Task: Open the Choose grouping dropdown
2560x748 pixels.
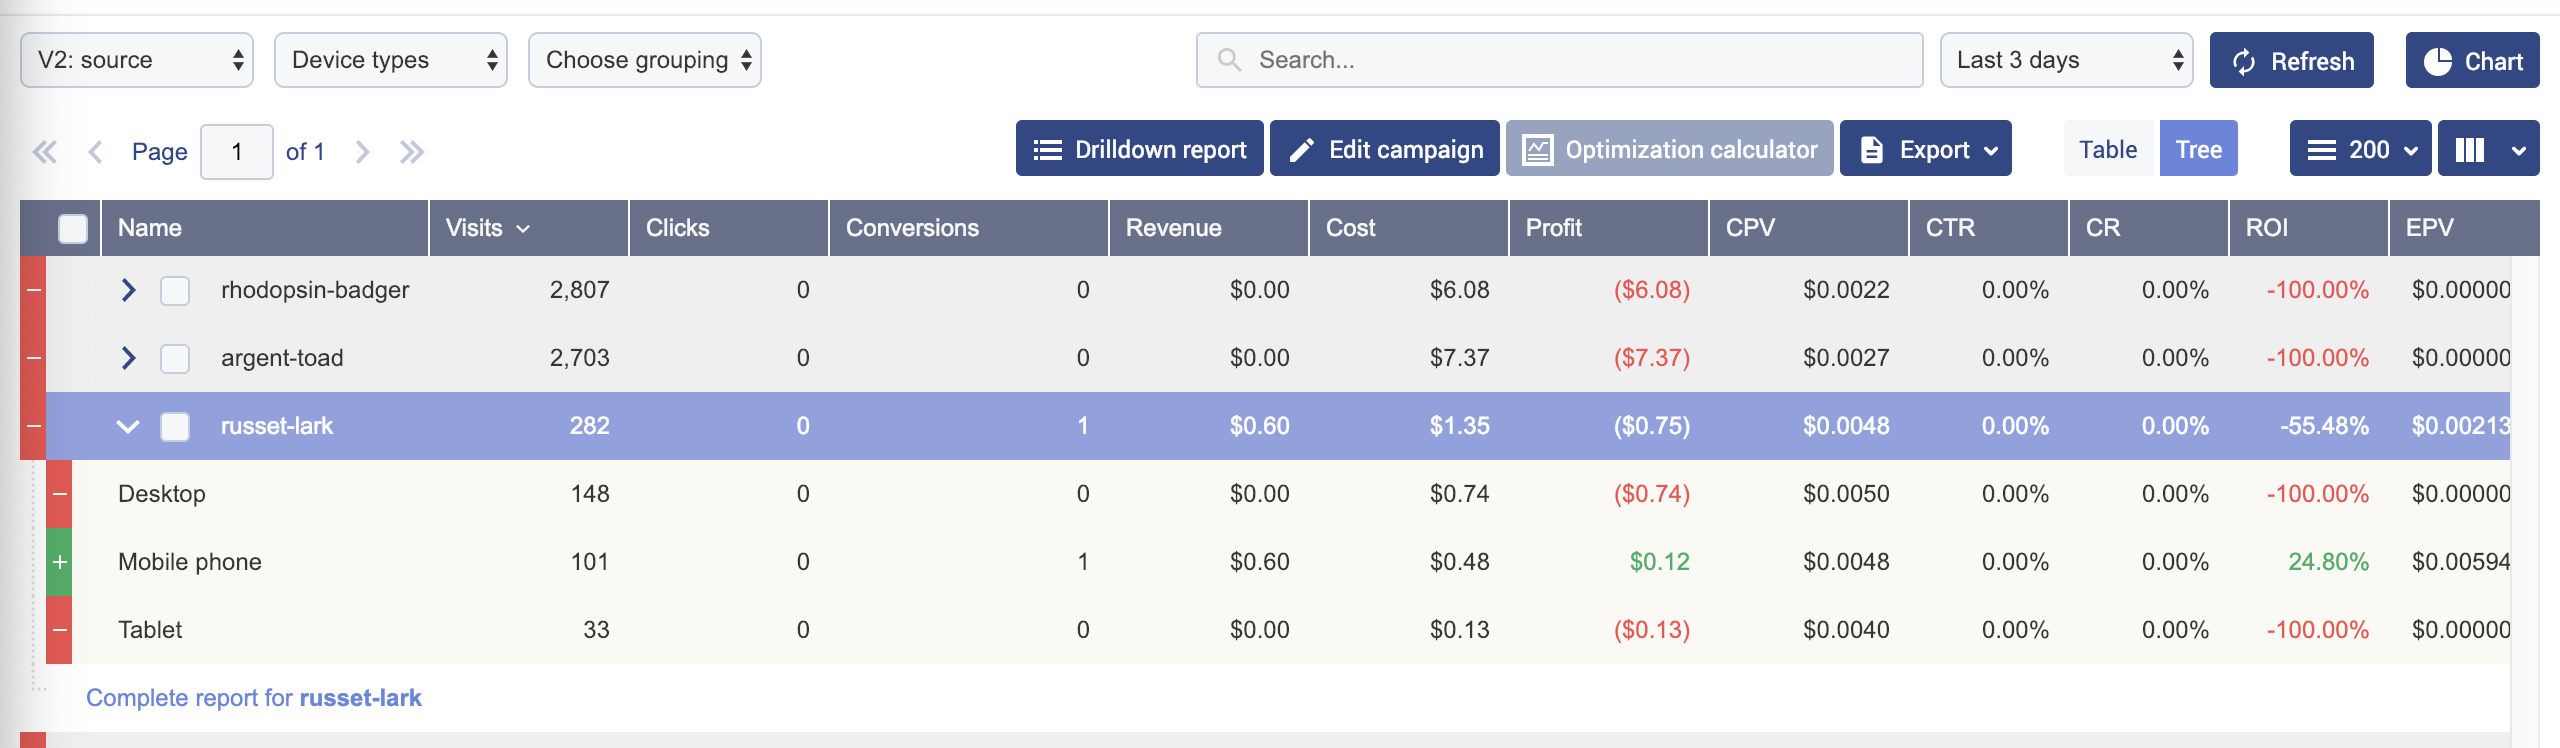Action: [644, 61]
